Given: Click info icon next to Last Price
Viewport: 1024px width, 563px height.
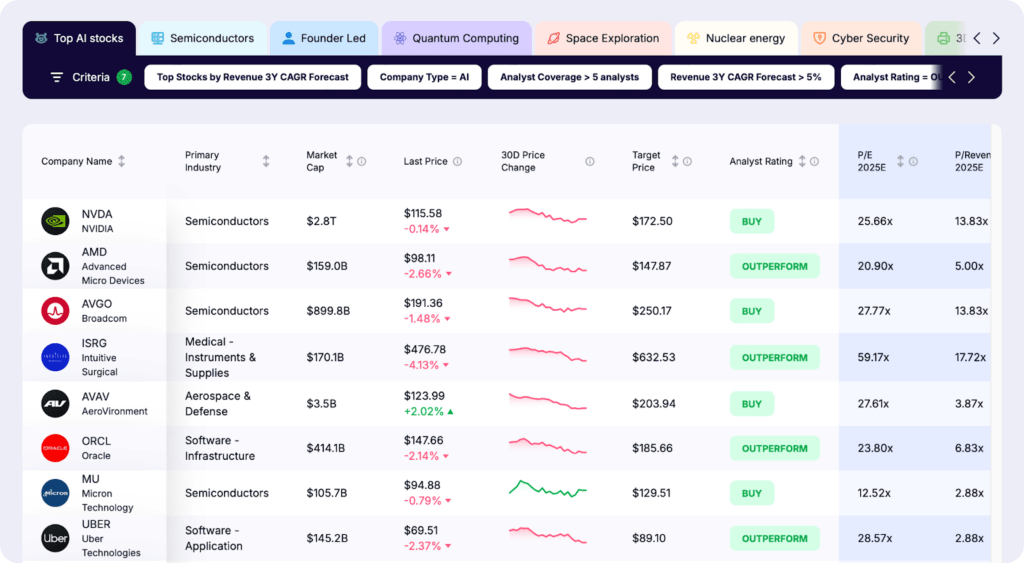Looking at the screenshot, I should (x=457, y=161).
